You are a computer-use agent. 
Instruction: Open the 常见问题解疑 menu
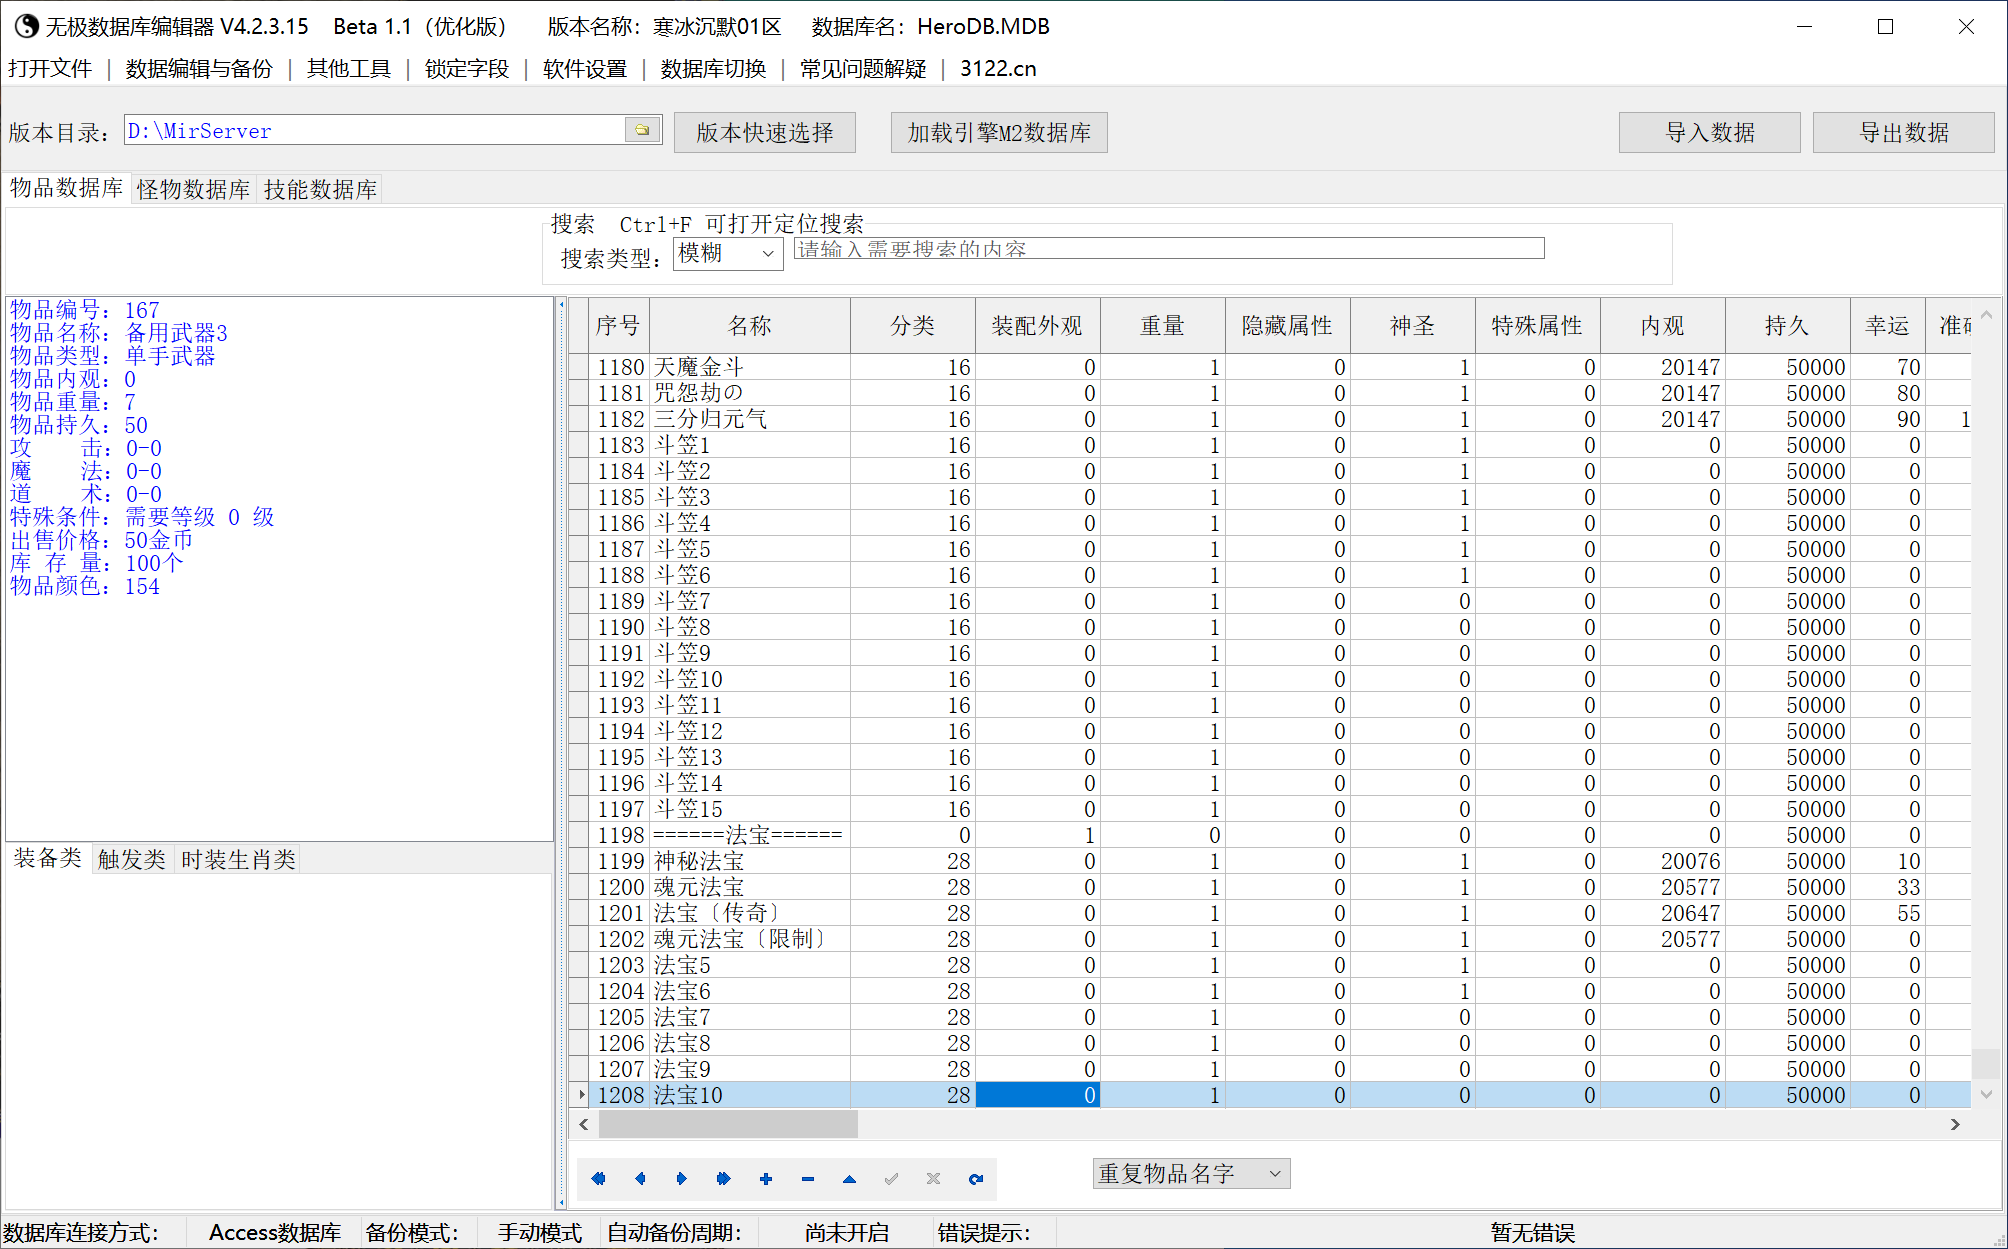point(863,68)
